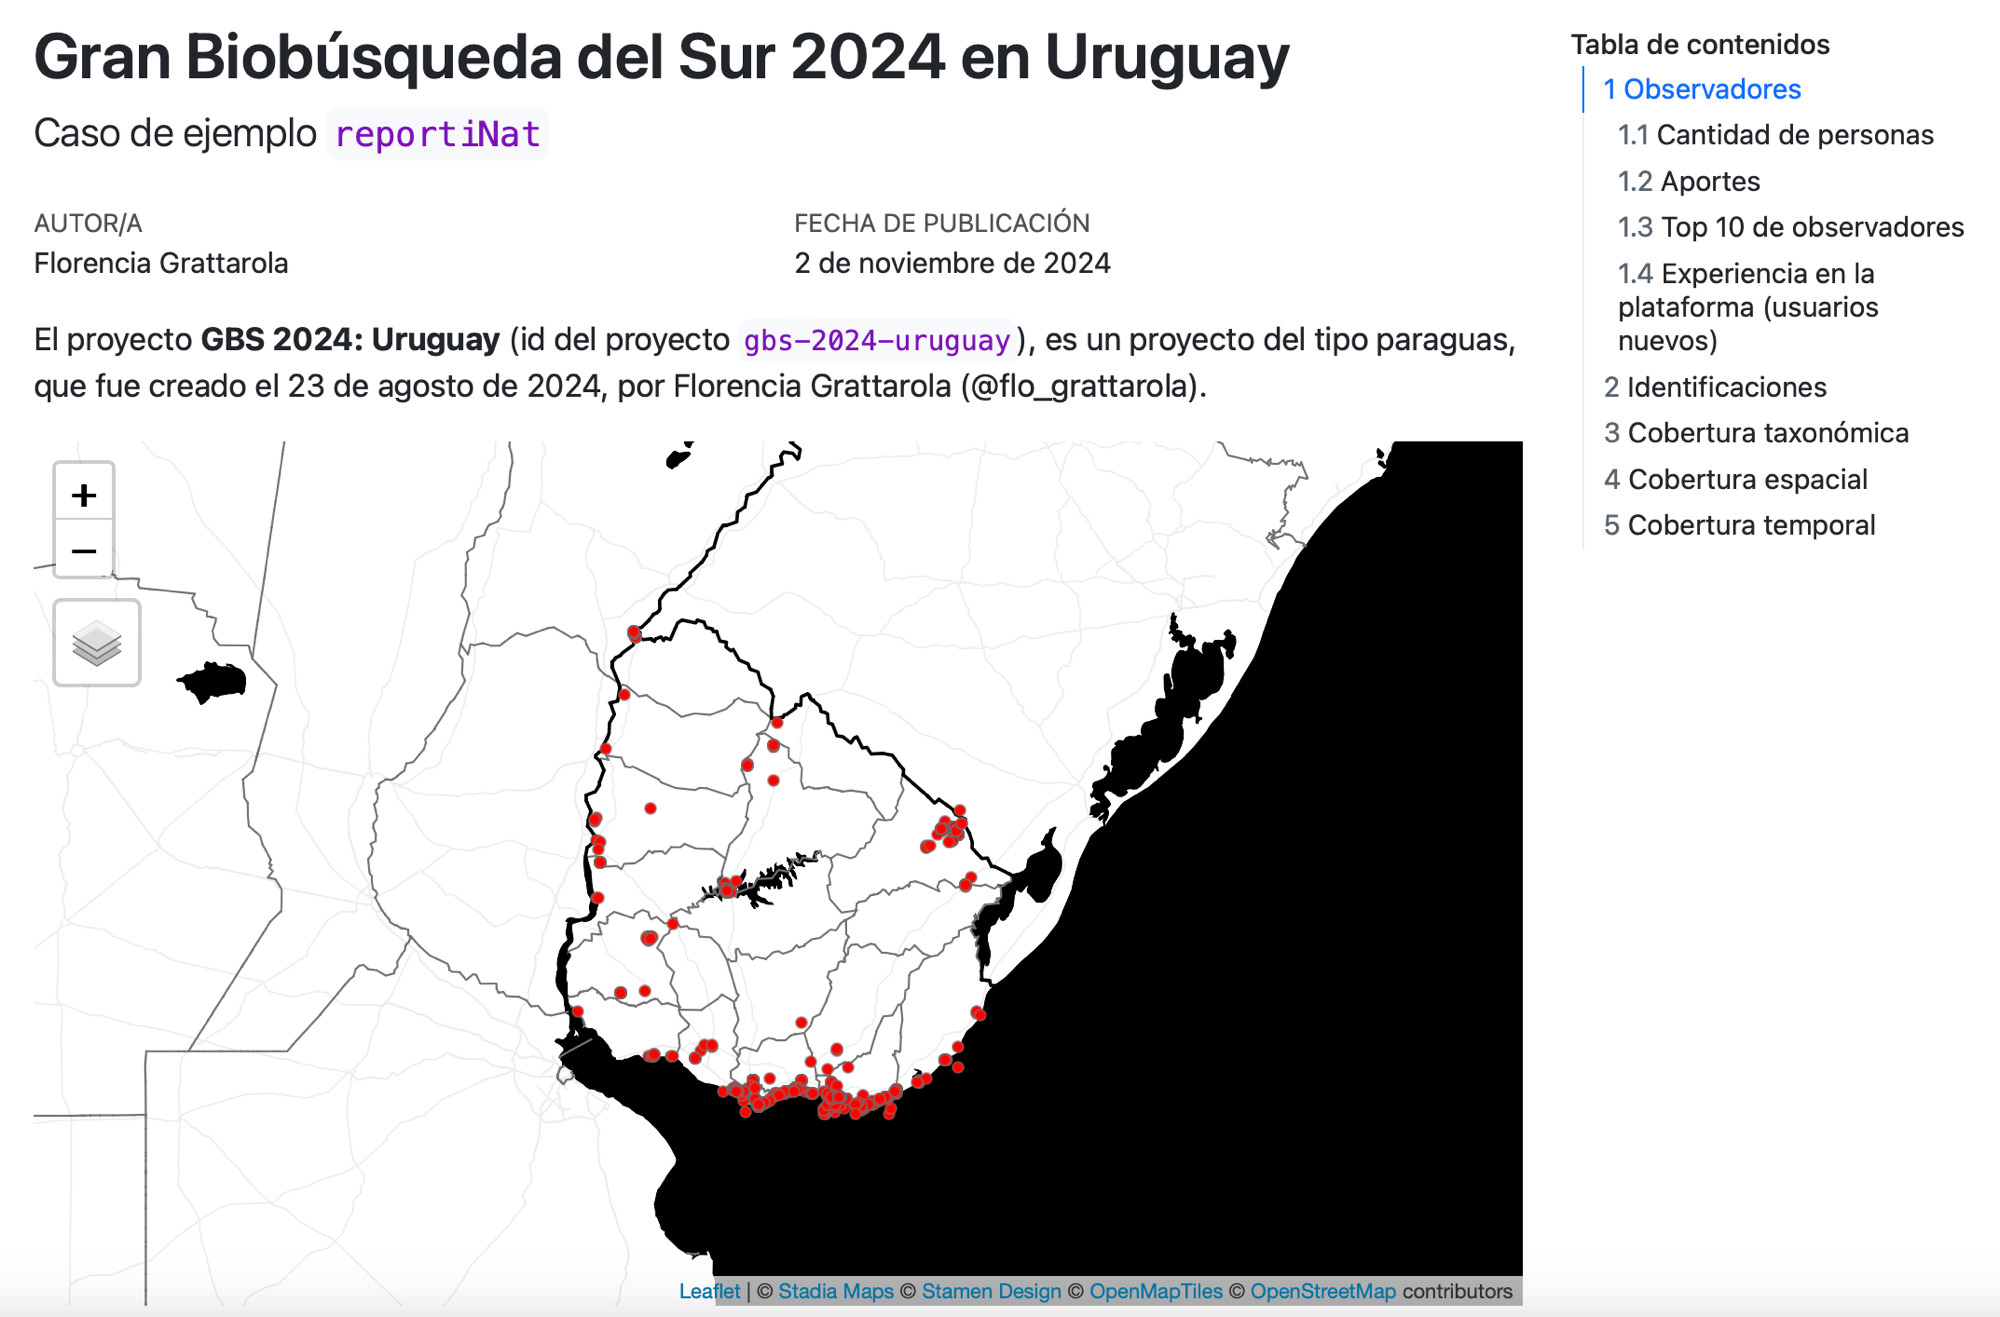Open the OpenMapTiles attribution link
The width and height of the screenshot is (2000, 1317).
[x=1155, y=1291]
